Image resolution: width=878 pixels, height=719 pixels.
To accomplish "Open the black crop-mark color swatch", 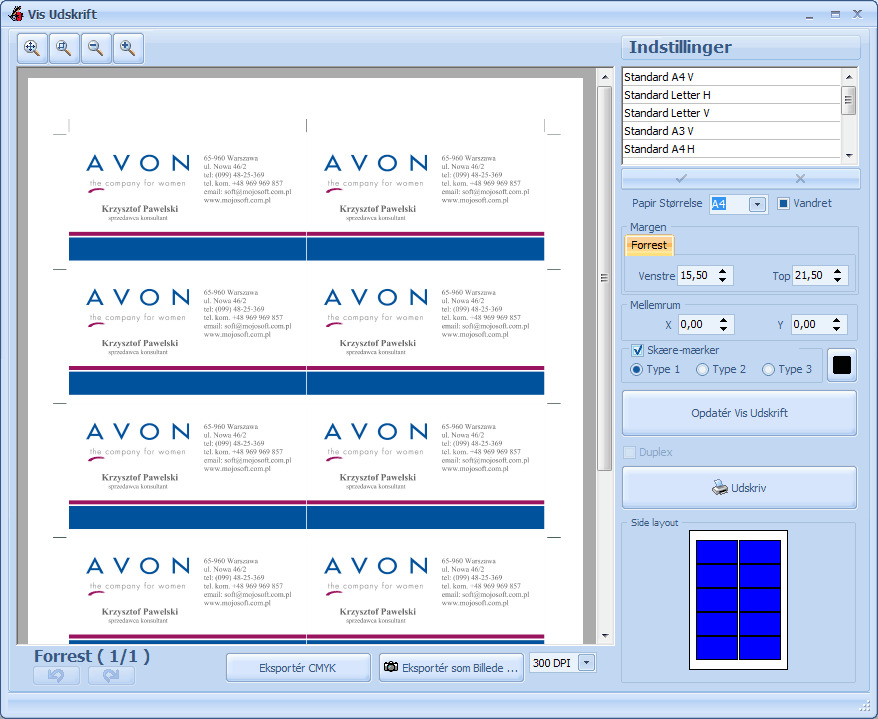I will point(842,365).
